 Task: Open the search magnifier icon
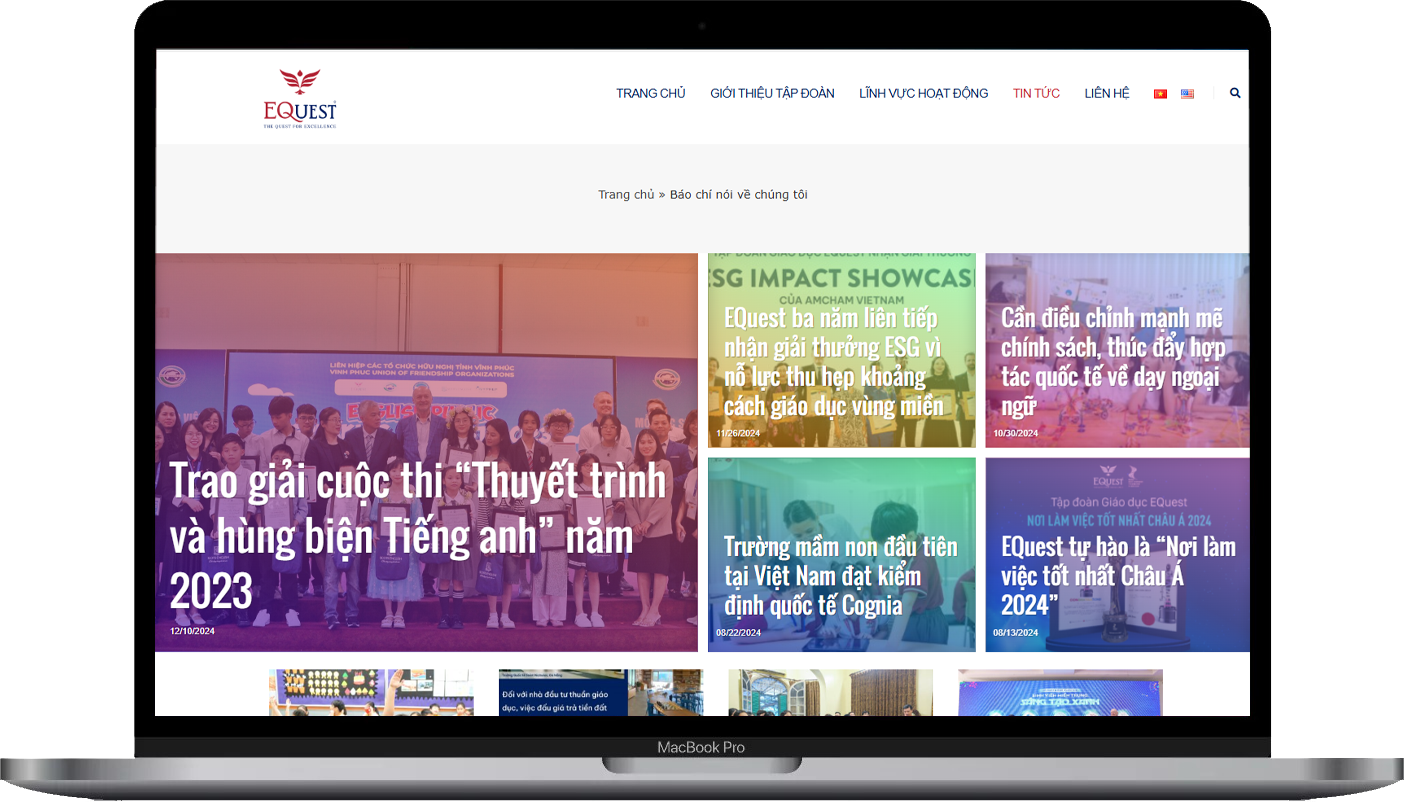1235,93
